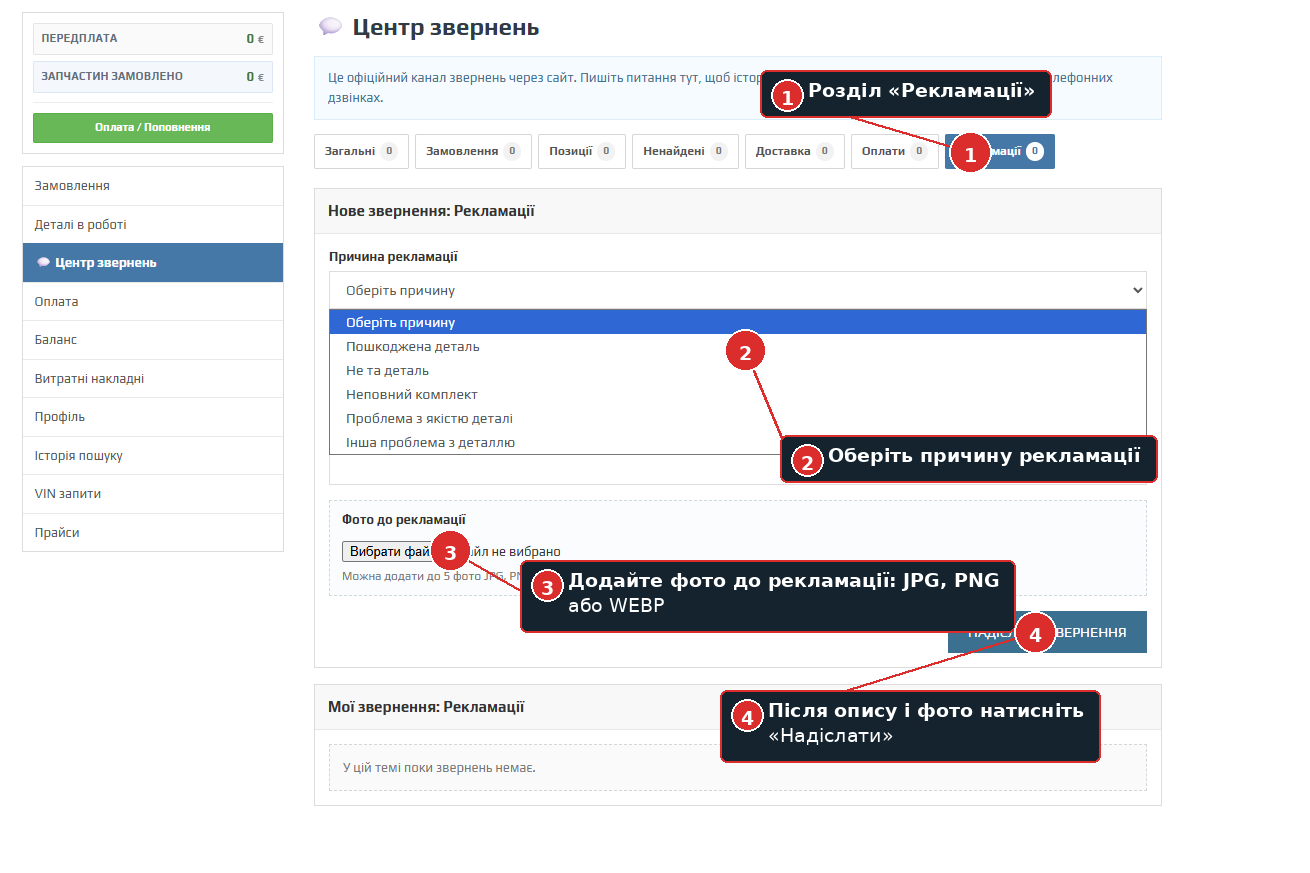Screen dimensions: 1310x873
Task: Click the green Оплата / Поповнення button
Action: point(153,128)
